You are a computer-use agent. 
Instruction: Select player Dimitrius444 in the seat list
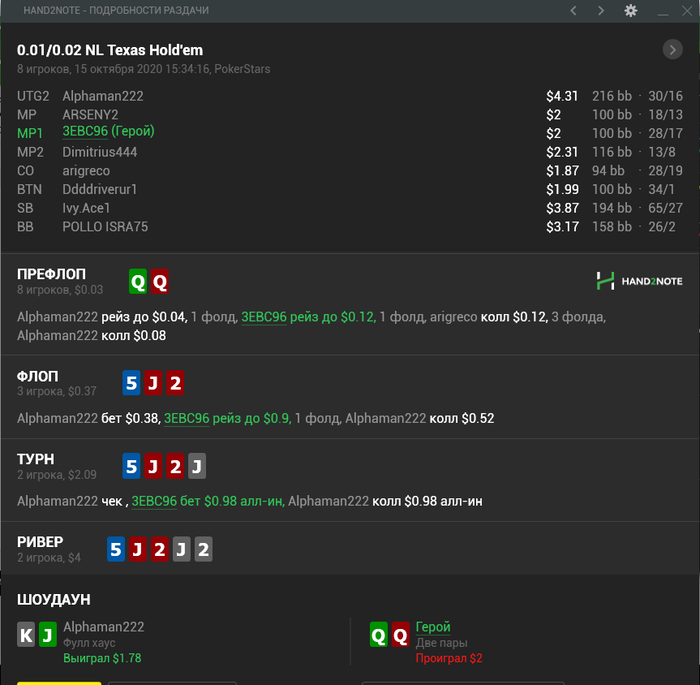point(100,152)
